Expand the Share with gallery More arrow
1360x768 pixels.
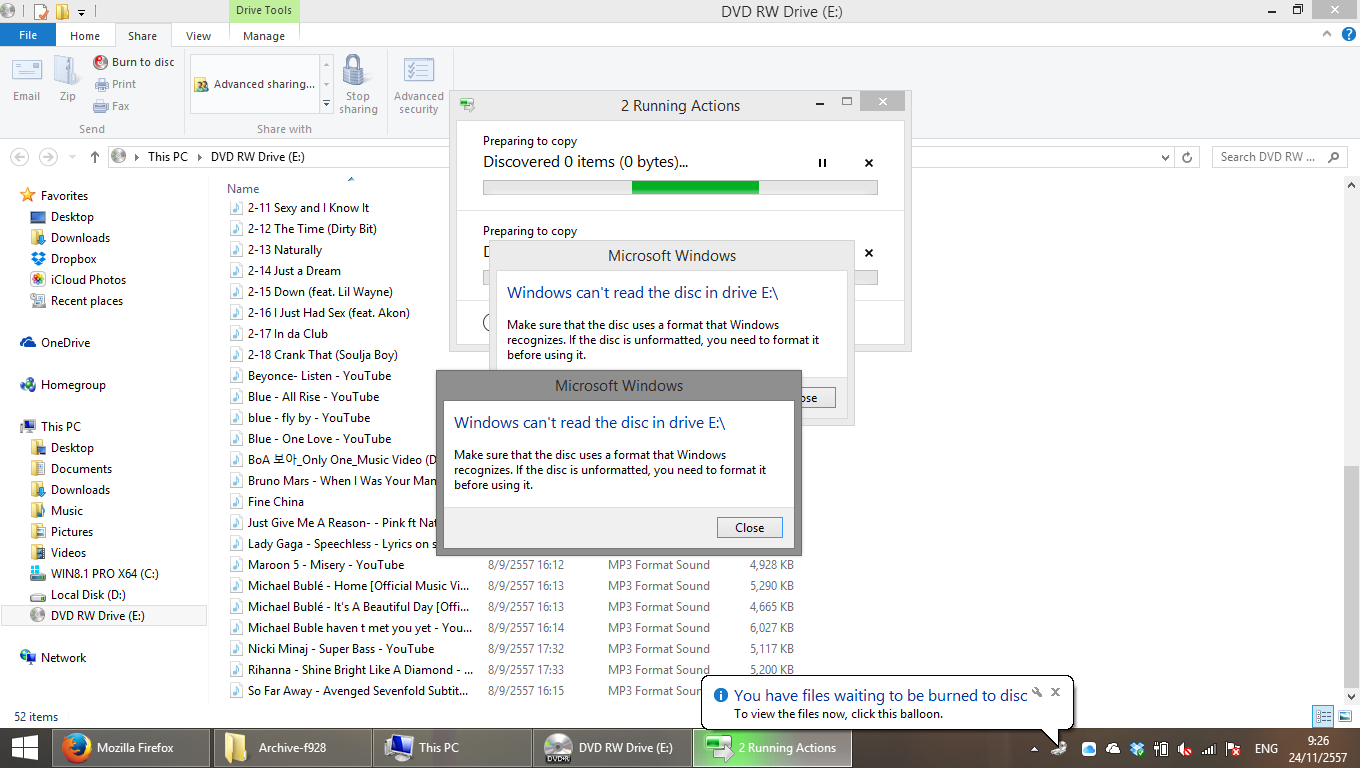point(326,104)
